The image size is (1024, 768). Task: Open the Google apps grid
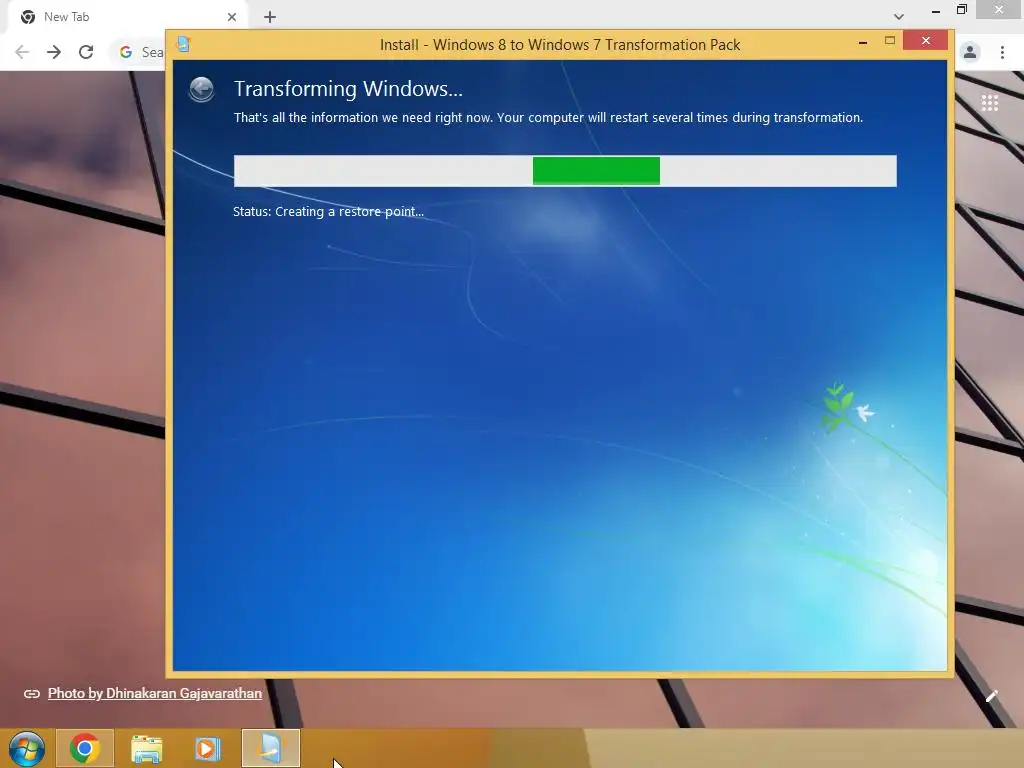click(x=990, y=103)
